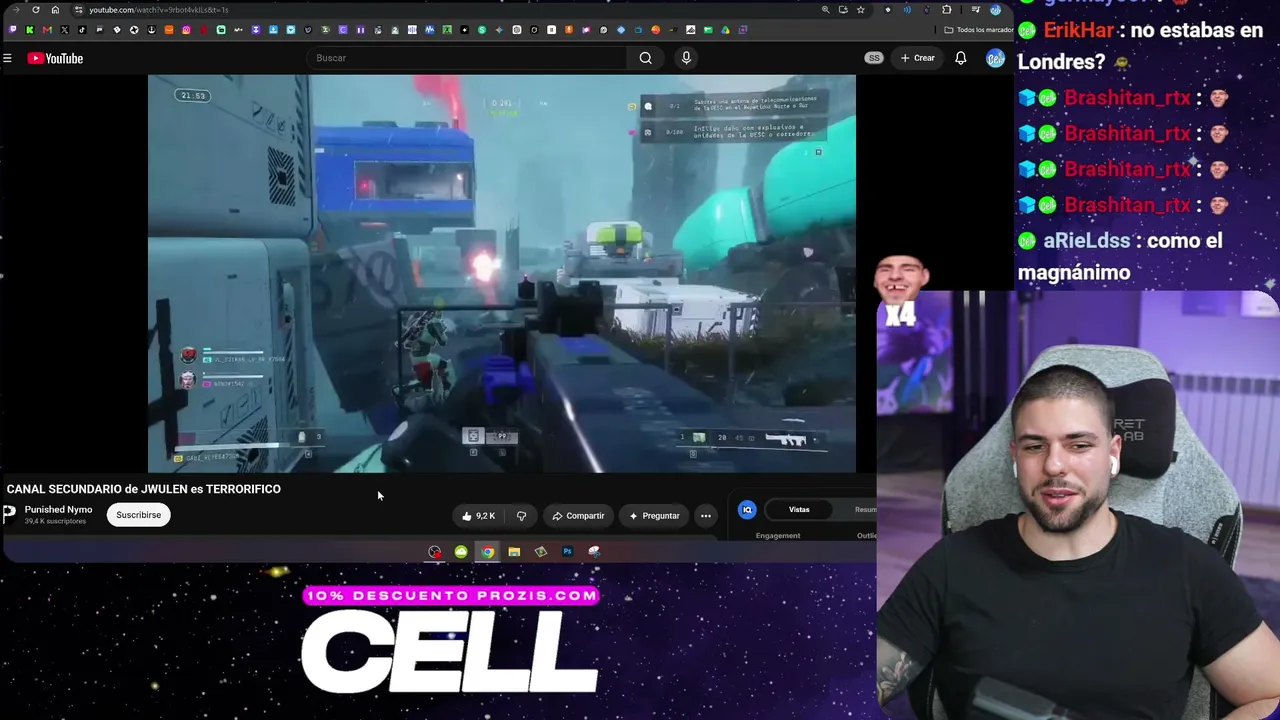This screenshot has height=720, width=1280.
Task: Click the Zoom magnifier in the address bar
Action: (x=825, y=10)
